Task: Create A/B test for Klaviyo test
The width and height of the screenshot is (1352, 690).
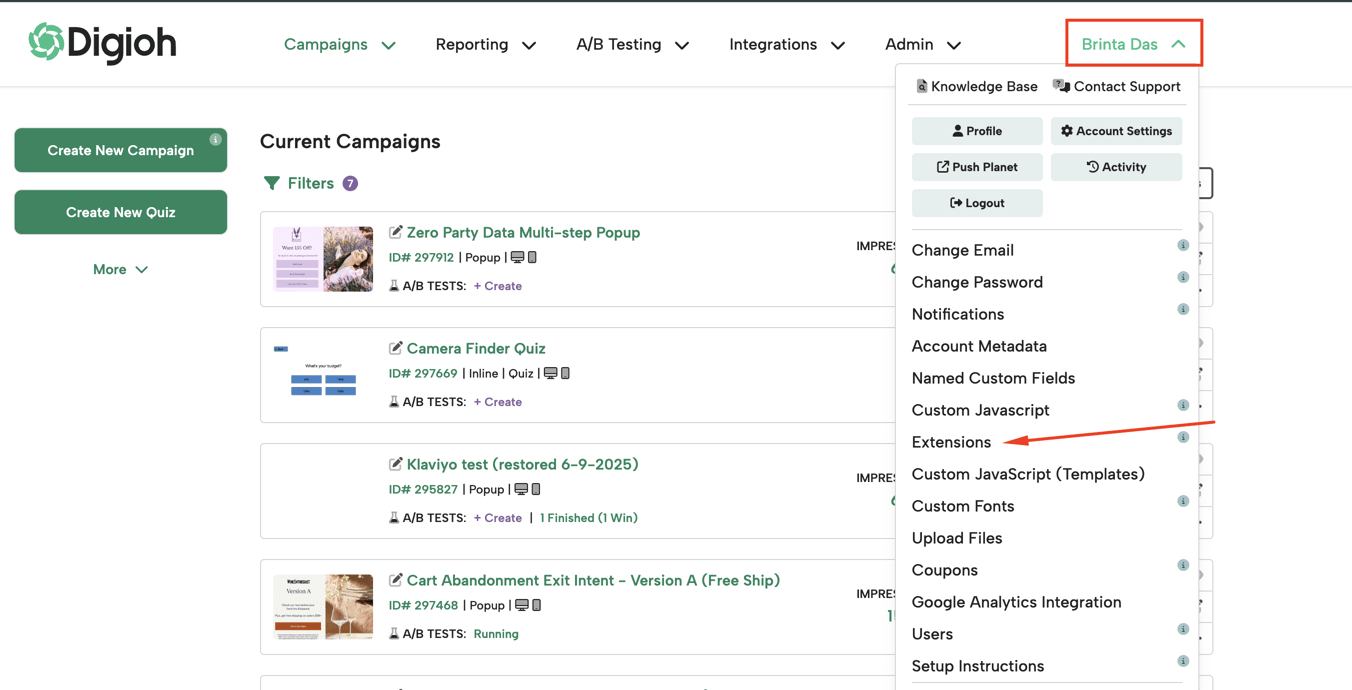Action: coord(498,518)
